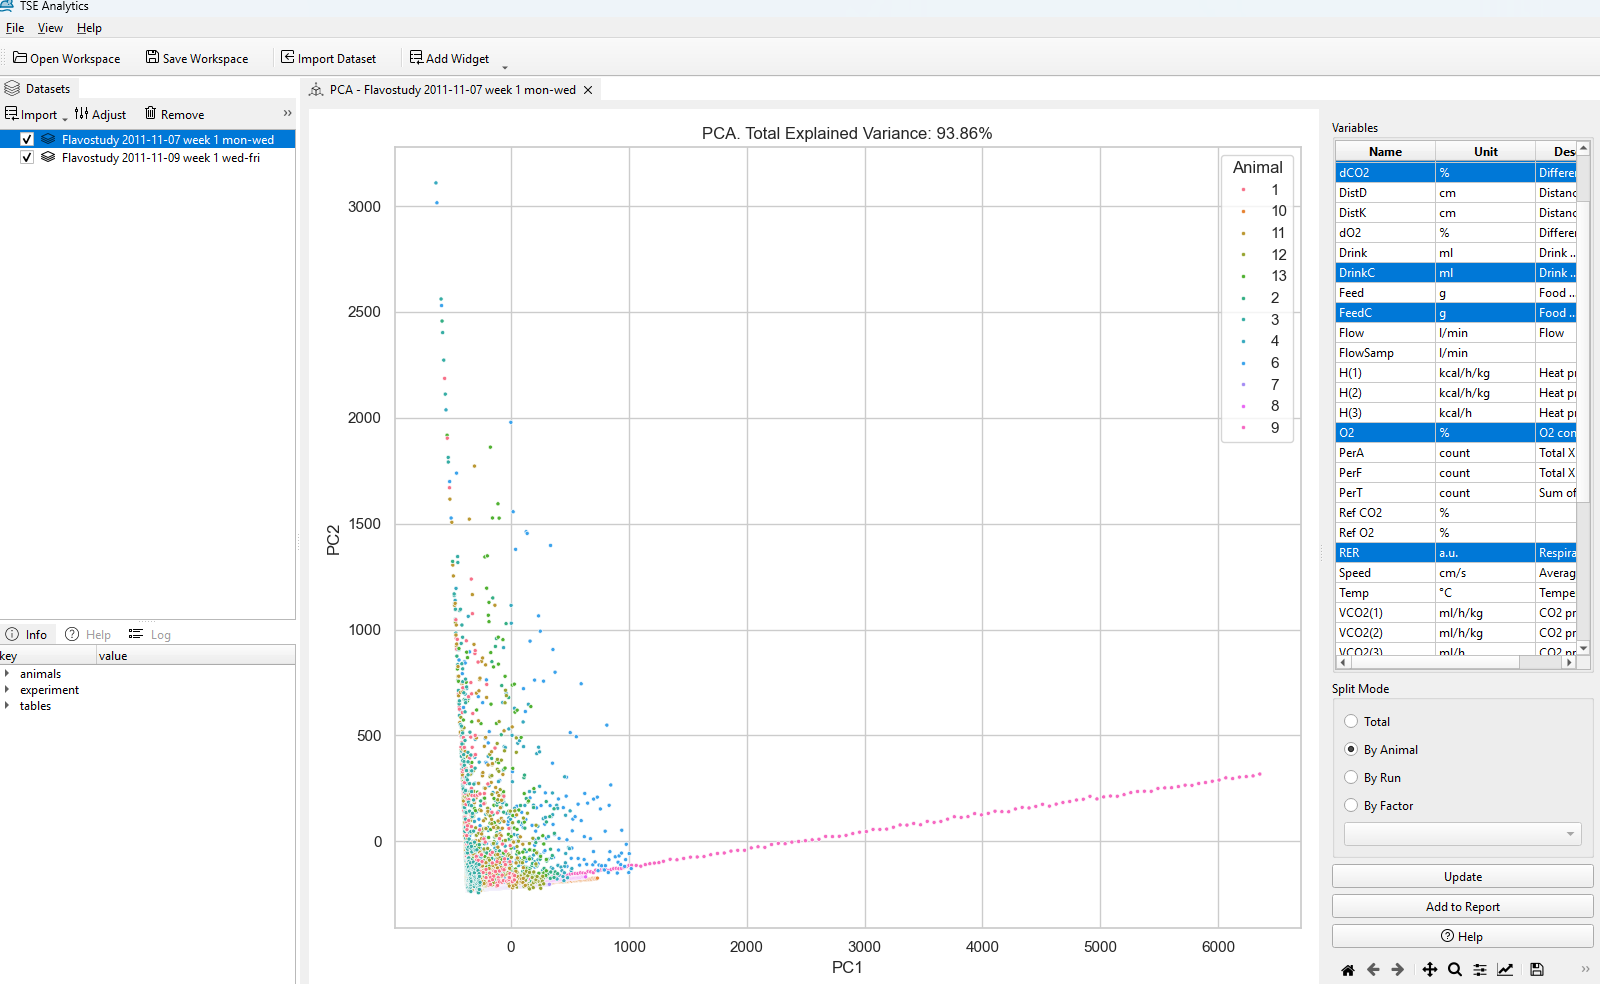Open the factor selection combo box
Image resolution: width=1600 pixels, height=984 pixels.
pyautogui.click(x=1461, y=833)
